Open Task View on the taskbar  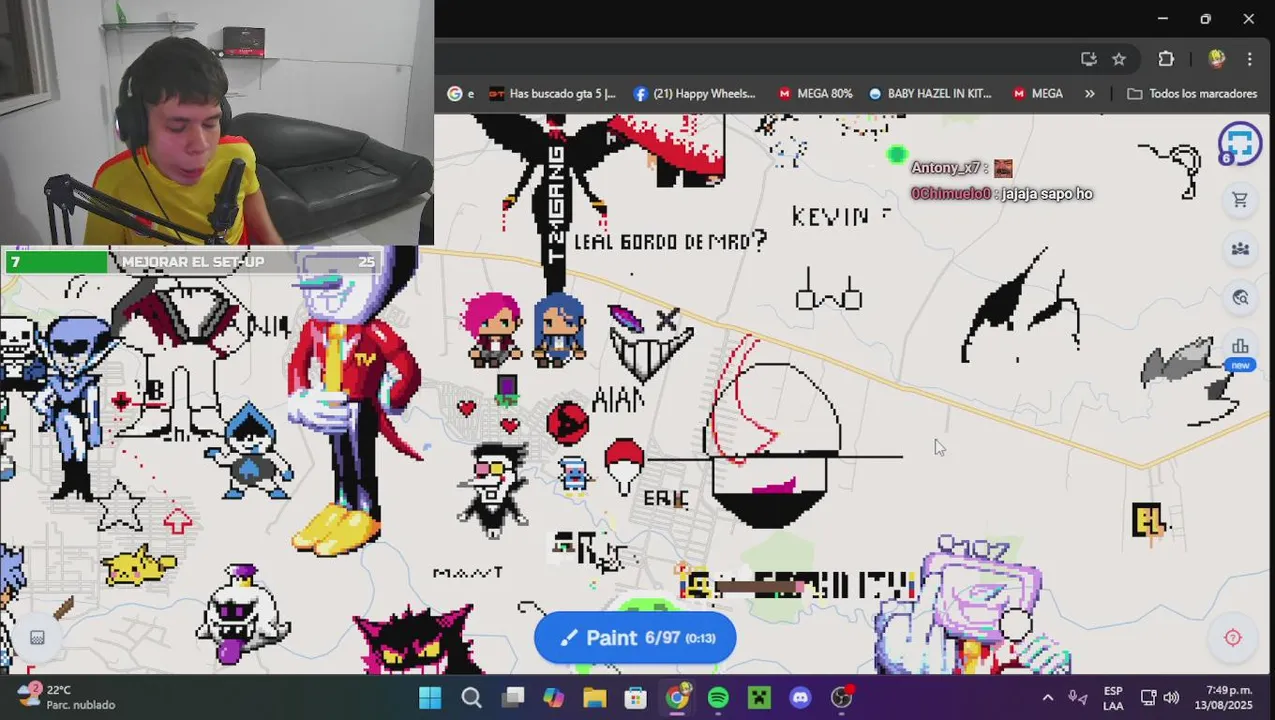click(x=513, y=698)
